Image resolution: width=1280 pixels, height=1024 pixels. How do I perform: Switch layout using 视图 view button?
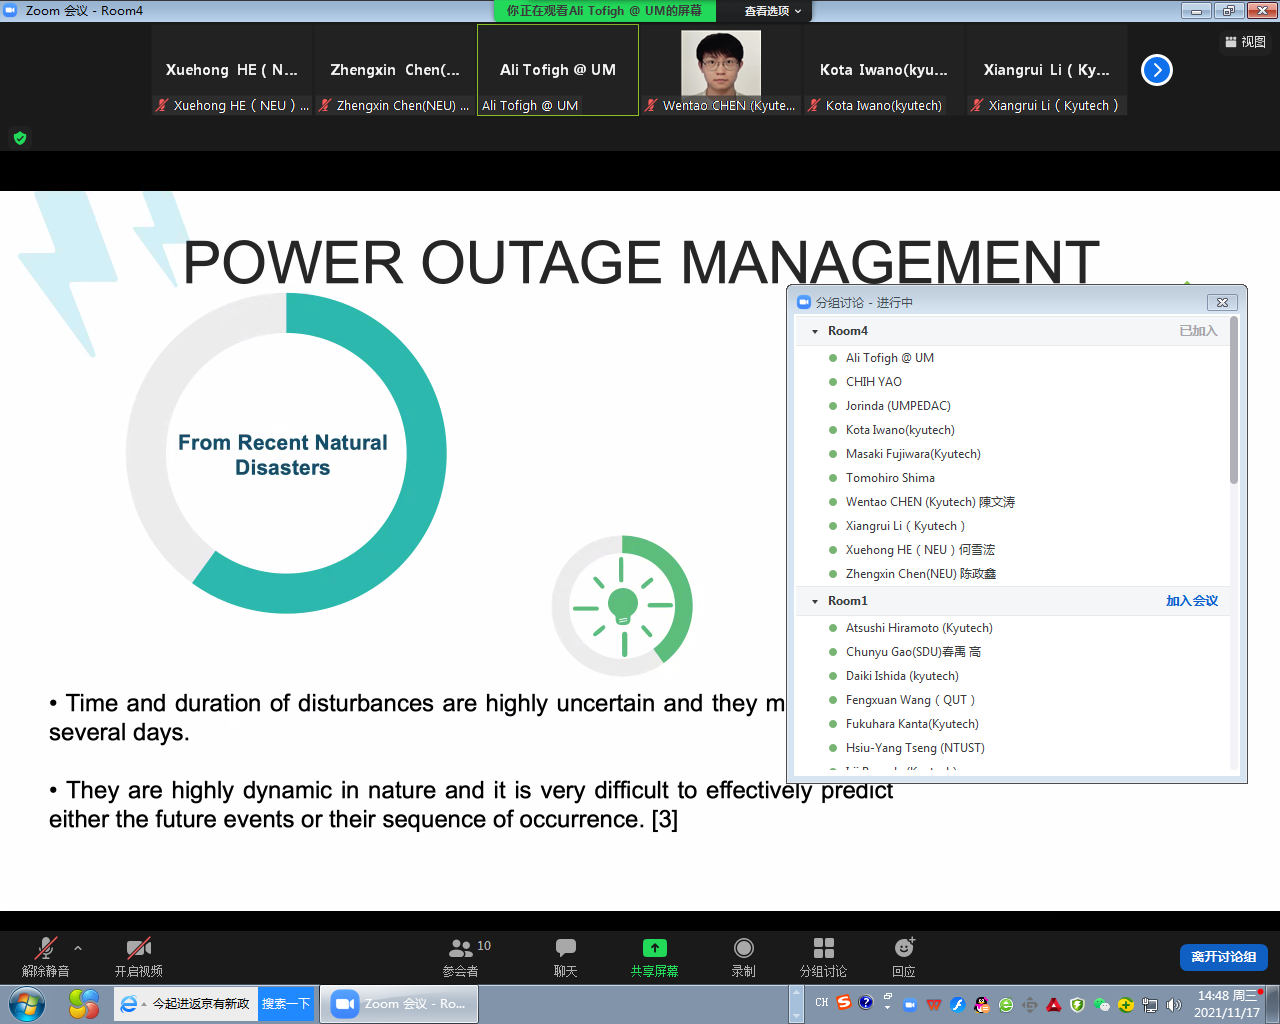(x=1245, y=42)
